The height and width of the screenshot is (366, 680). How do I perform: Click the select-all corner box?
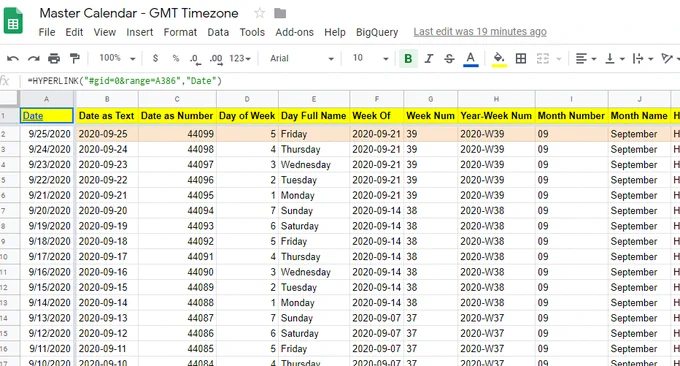(x=9, y=99)
